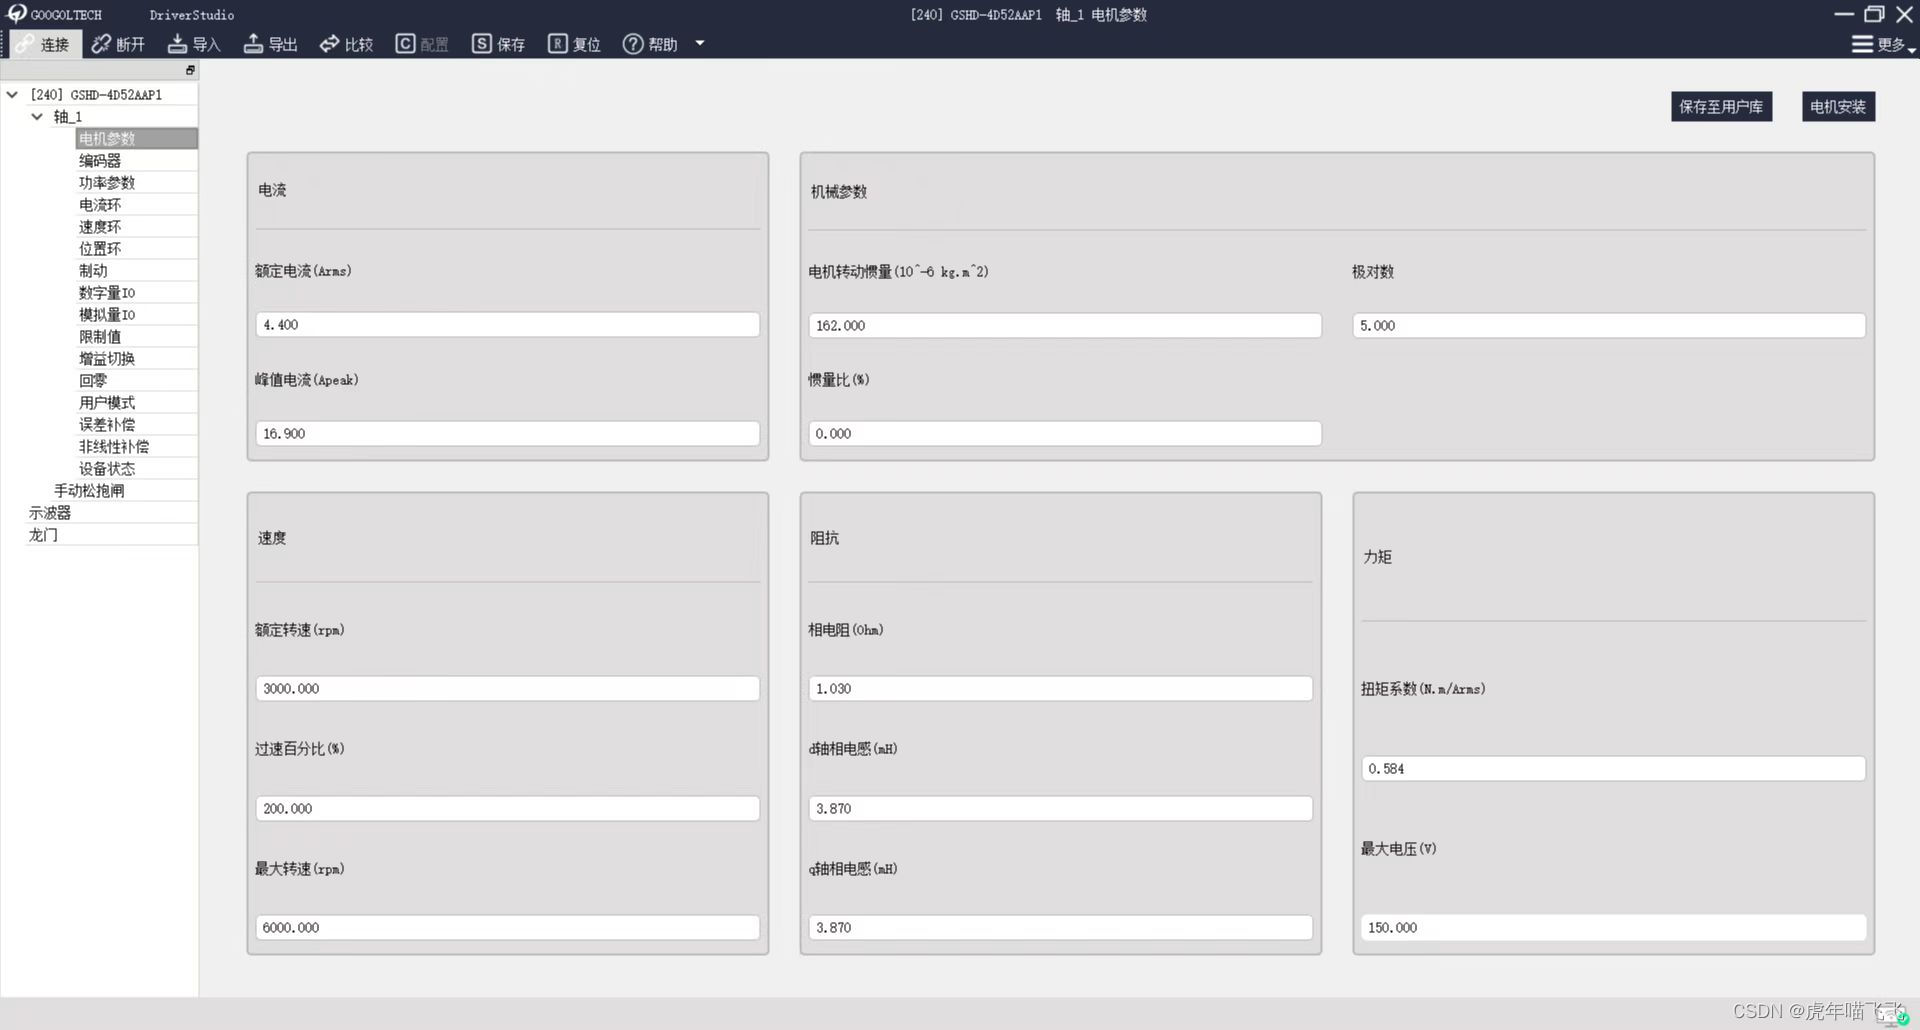The image size is (1920, 1030).
Task: Open 功率参数 in the tree
Action: (137, 182)
